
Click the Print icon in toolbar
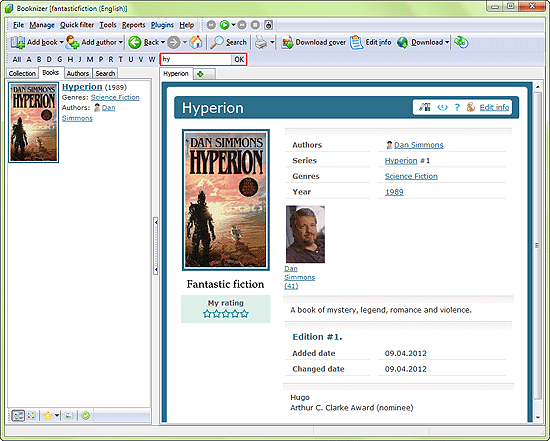pyautogui.click(x=261, y=43)
